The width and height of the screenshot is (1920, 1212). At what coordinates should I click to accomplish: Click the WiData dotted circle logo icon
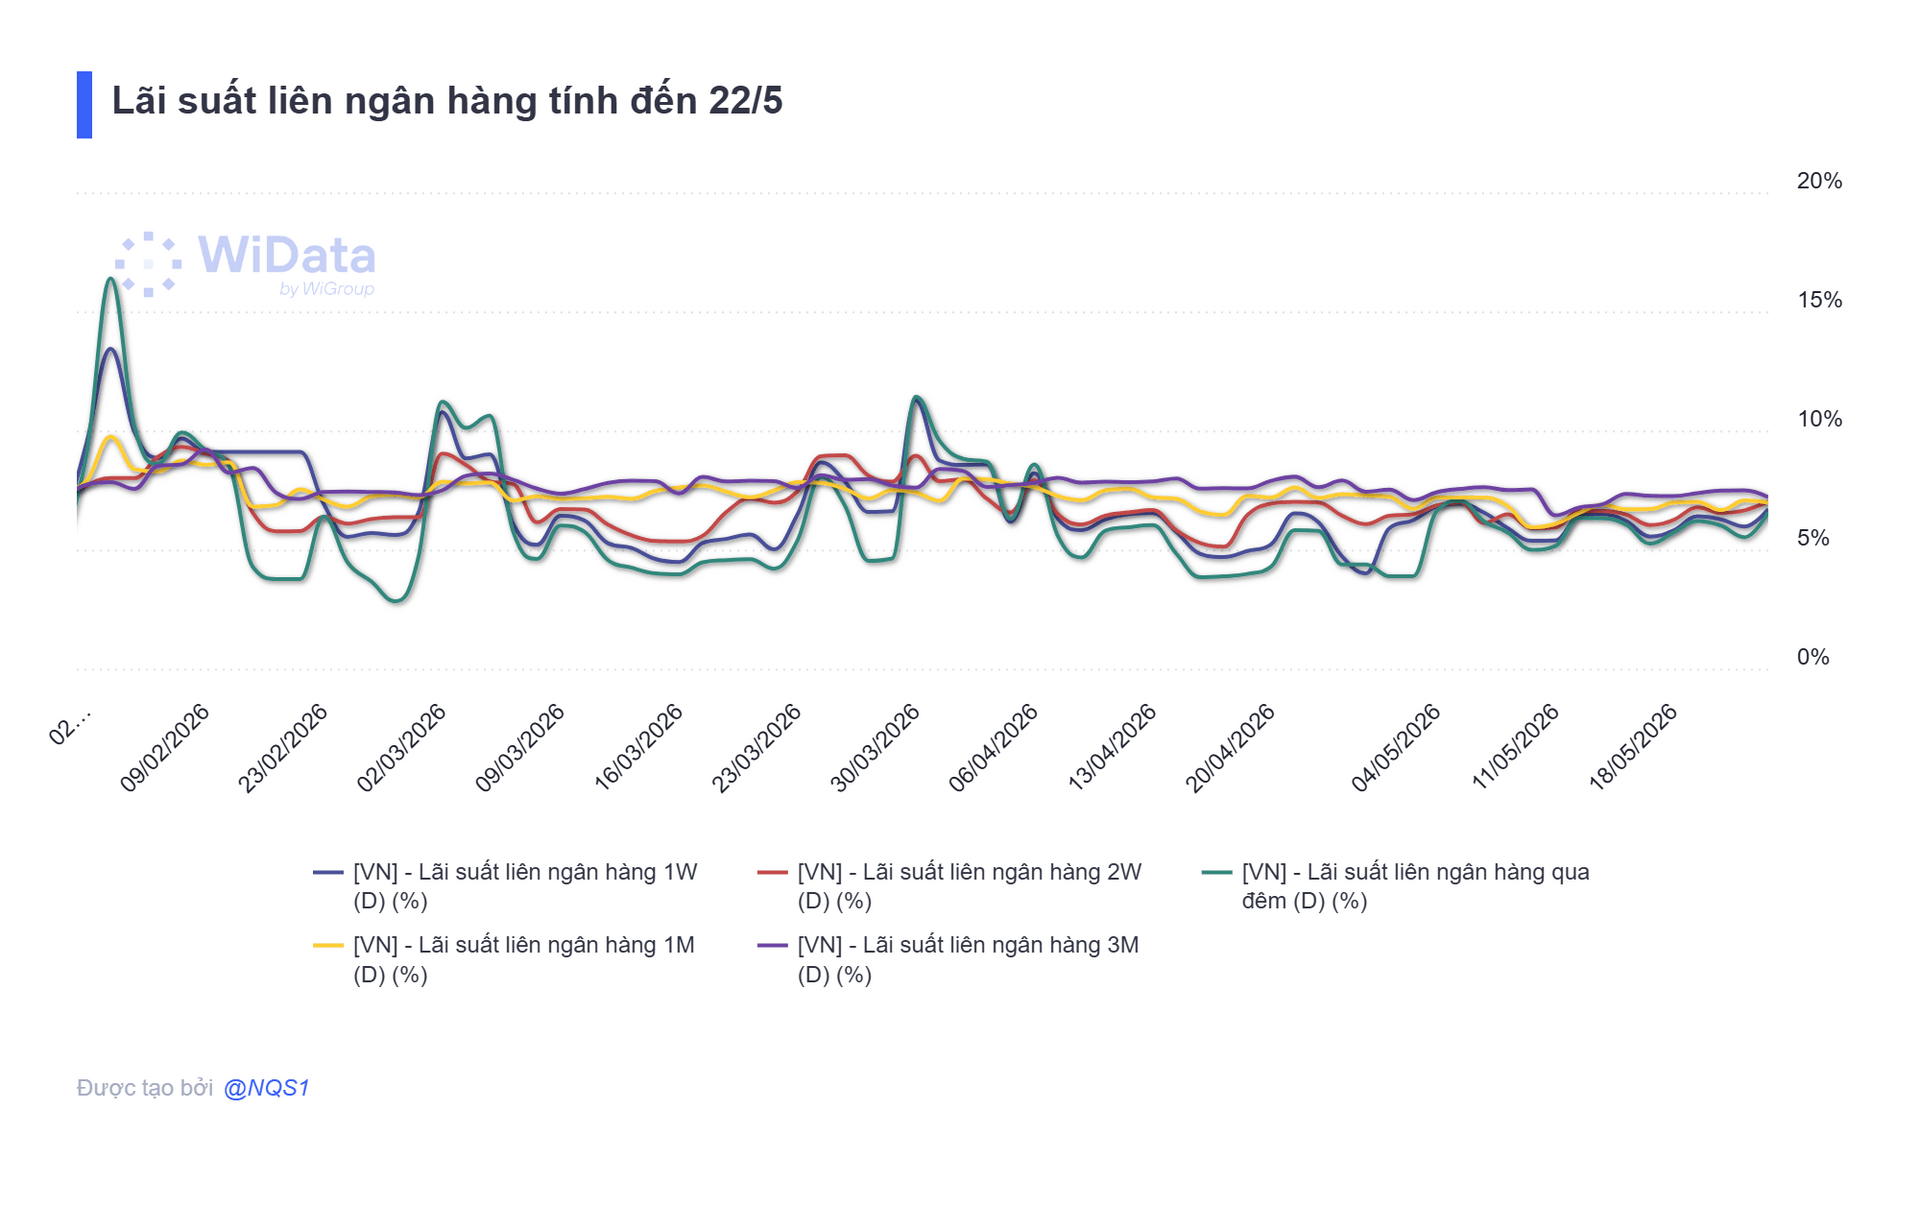148,264
